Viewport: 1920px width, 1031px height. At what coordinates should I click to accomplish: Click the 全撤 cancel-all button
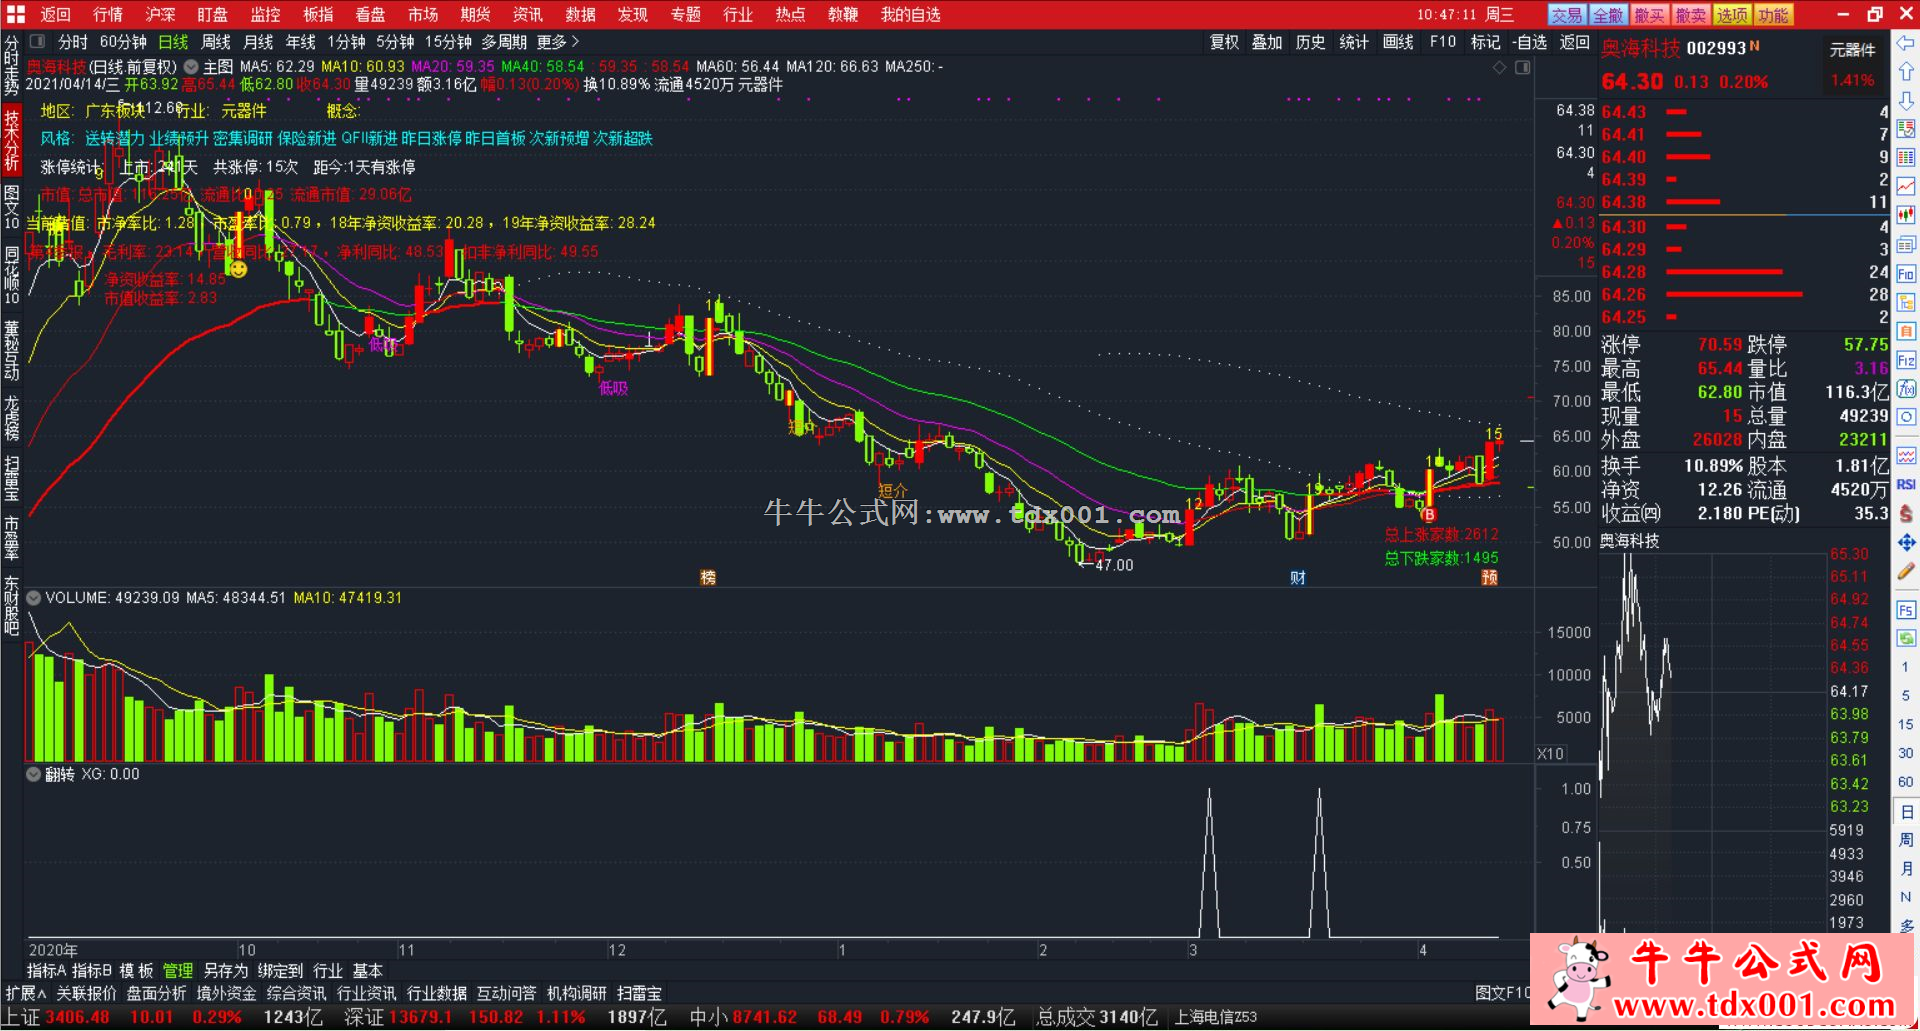coord(1608,15)
